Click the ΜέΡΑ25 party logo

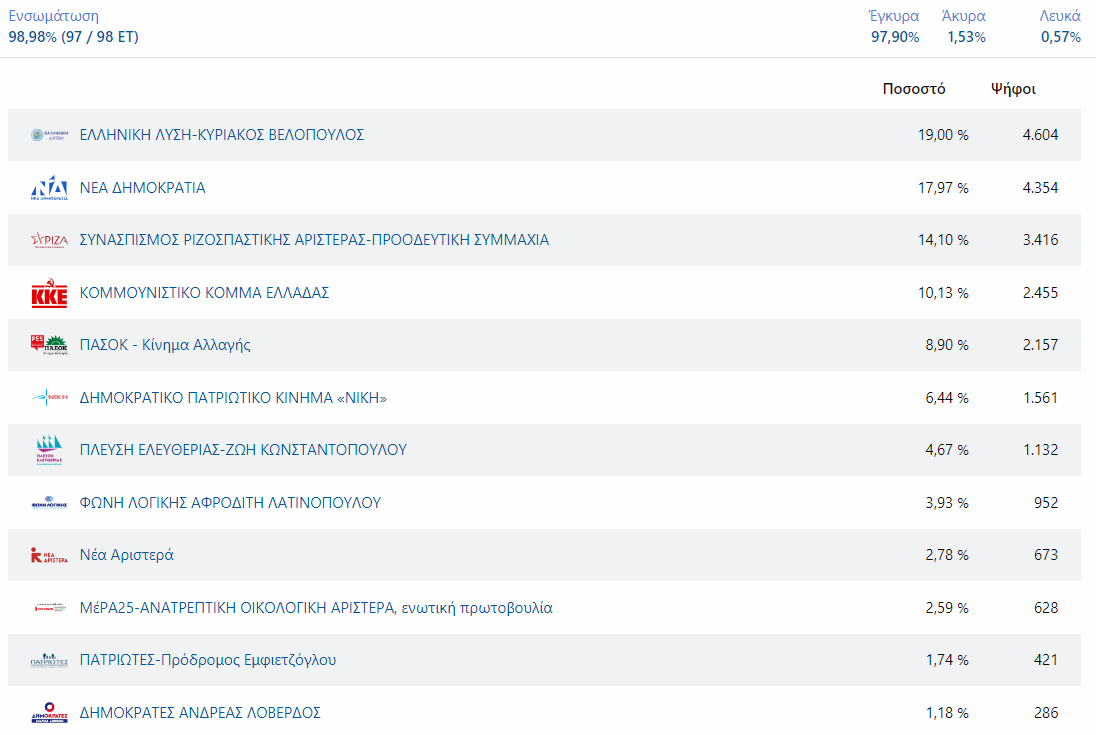(50, 608)
